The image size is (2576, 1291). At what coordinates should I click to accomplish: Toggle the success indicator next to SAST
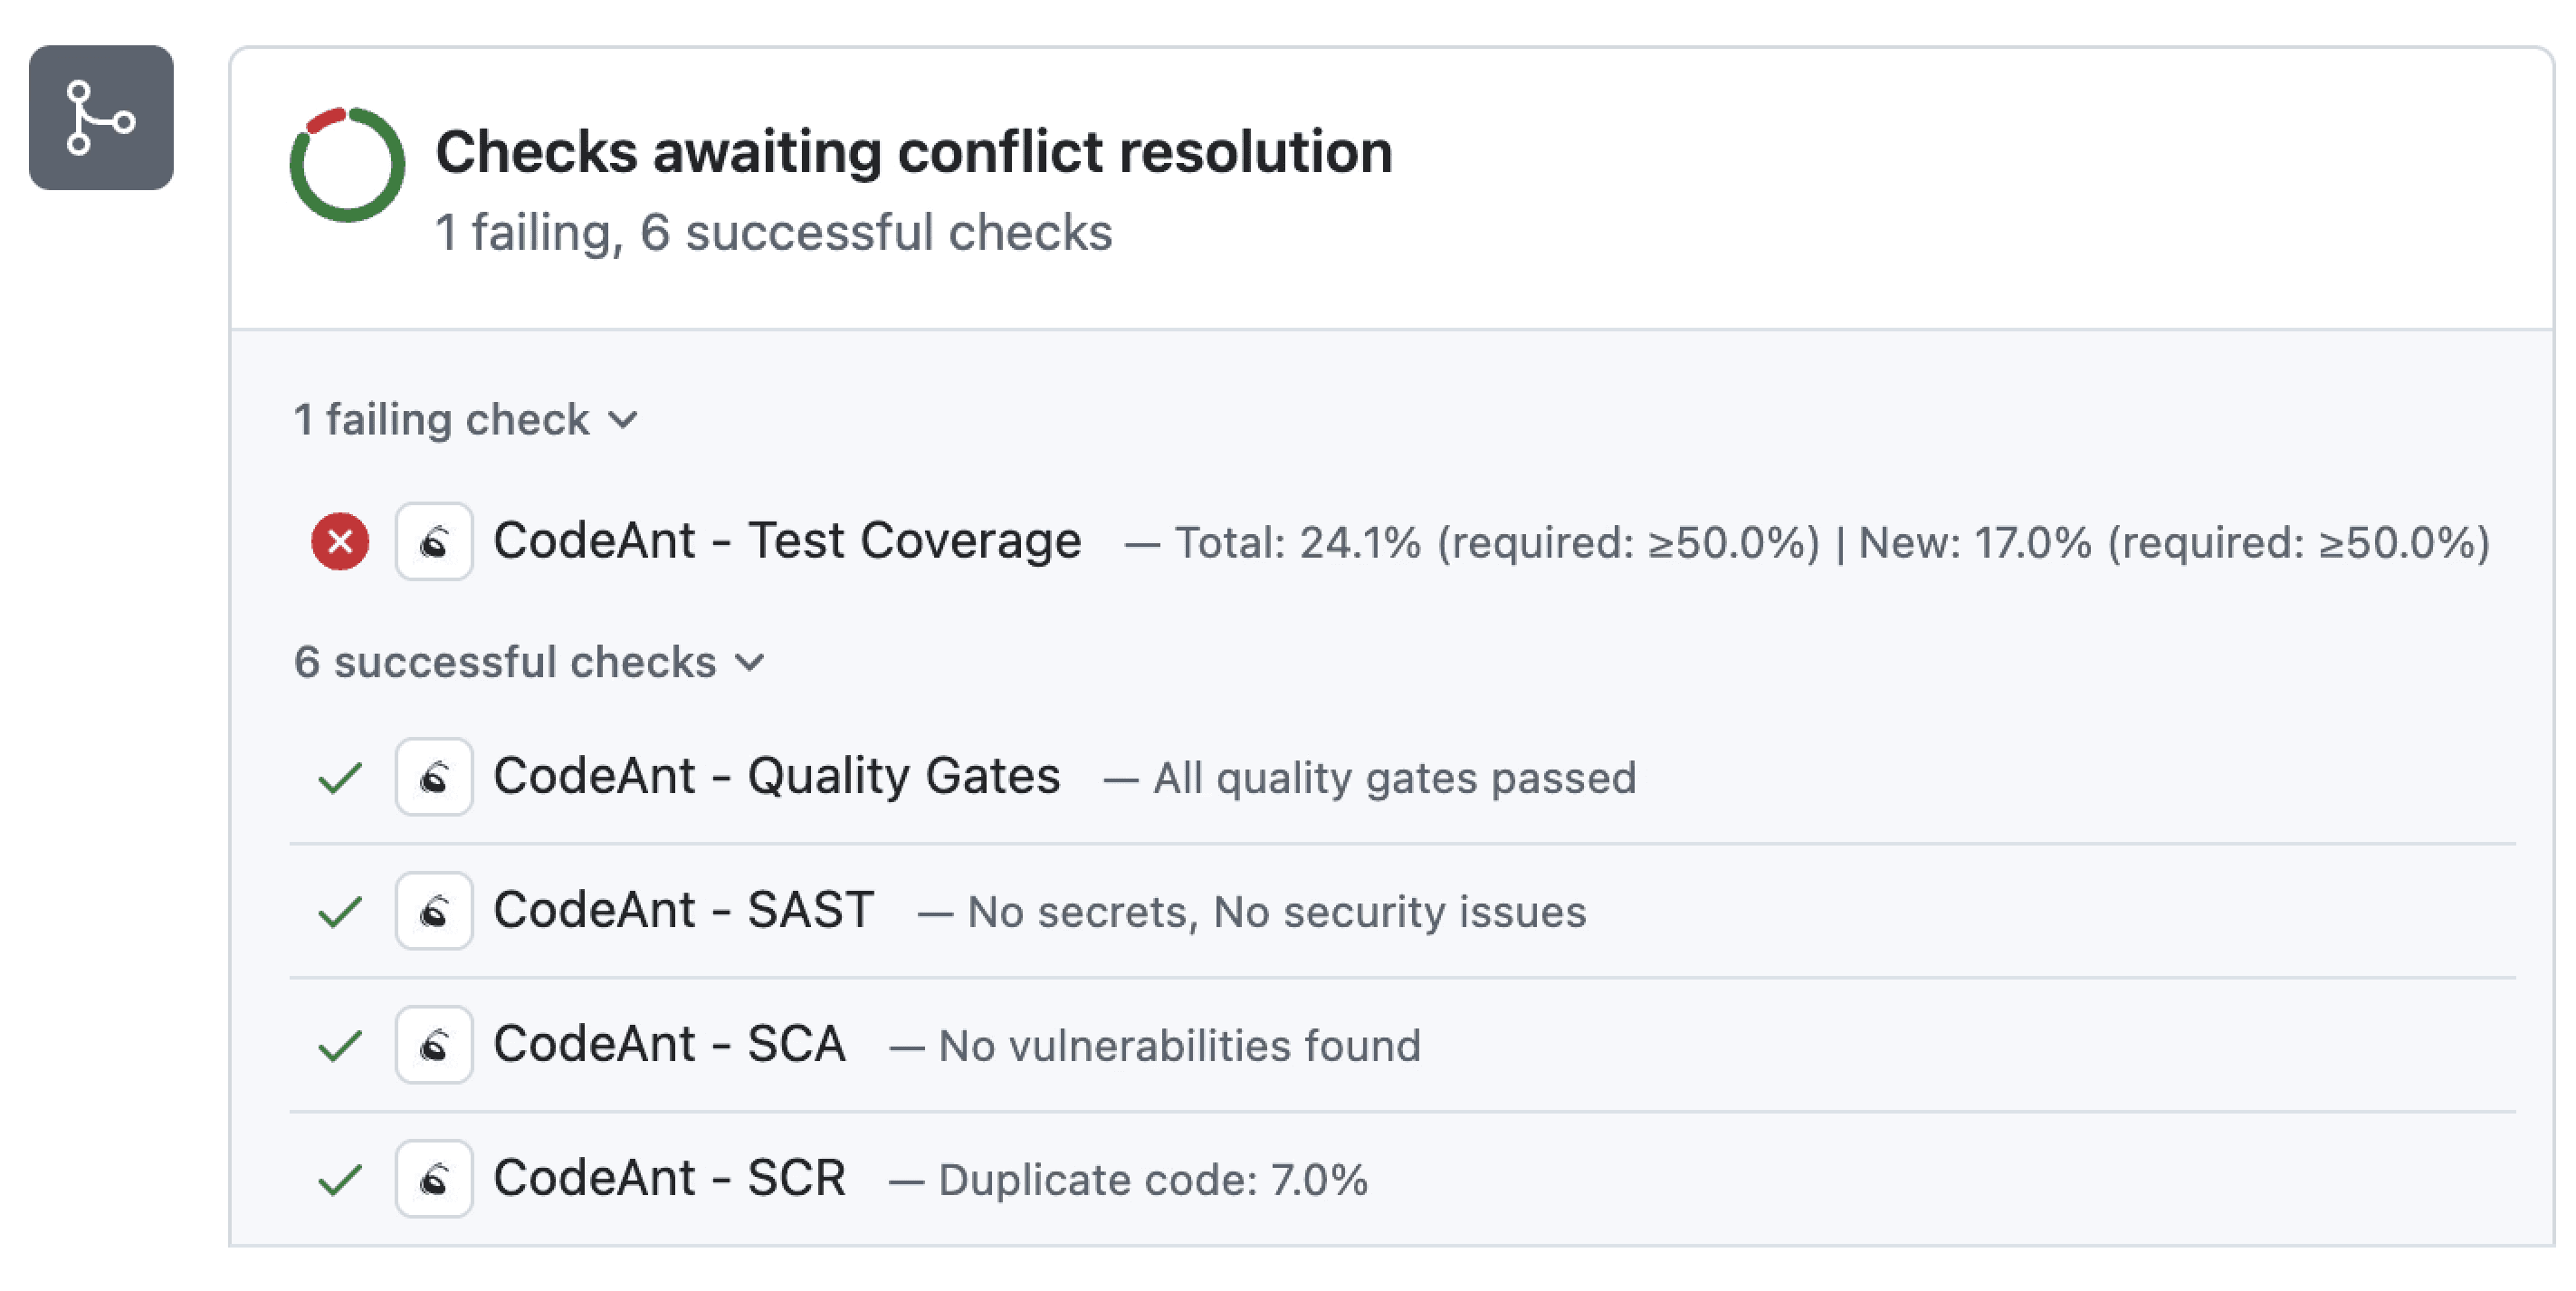click(339, 911)
